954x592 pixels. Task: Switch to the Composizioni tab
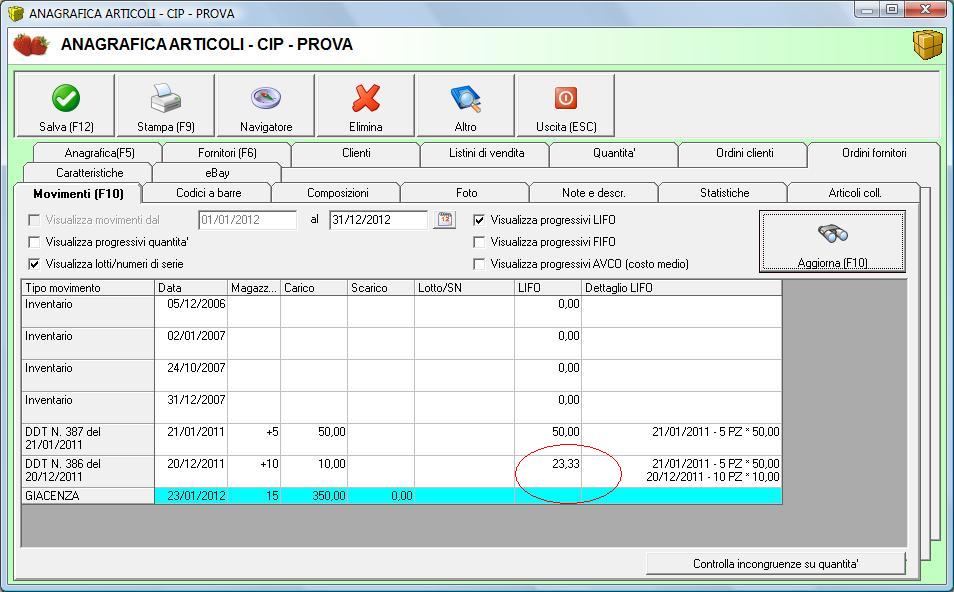pos(338,193)
